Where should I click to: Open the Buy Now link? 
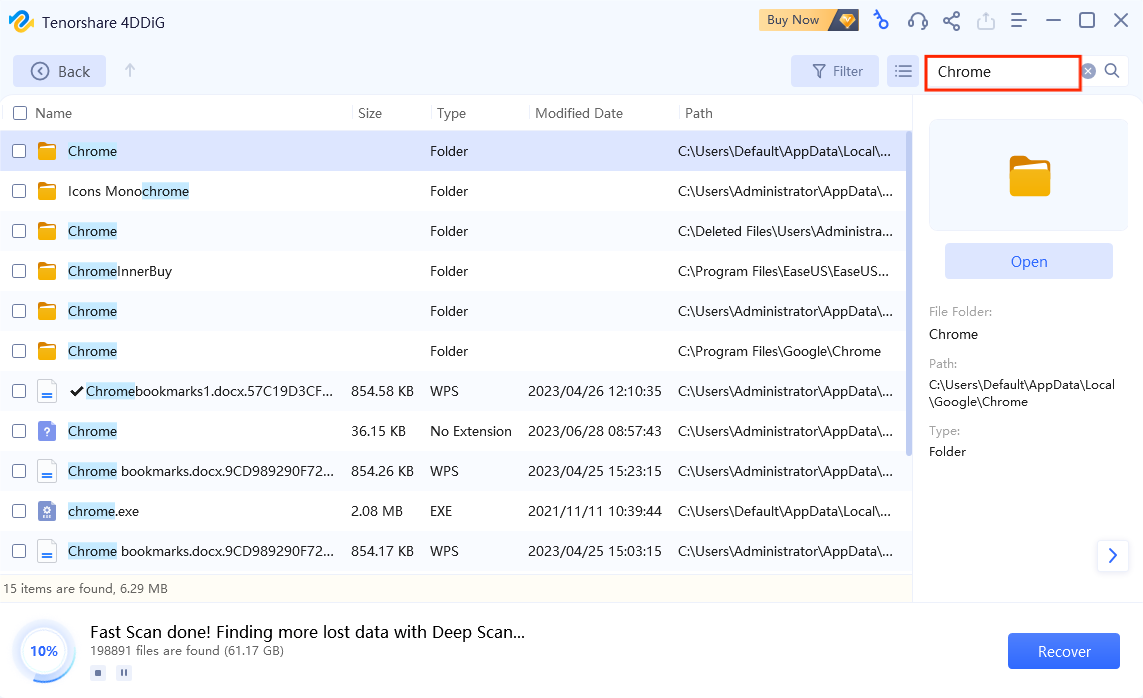[x=795, y=20]
